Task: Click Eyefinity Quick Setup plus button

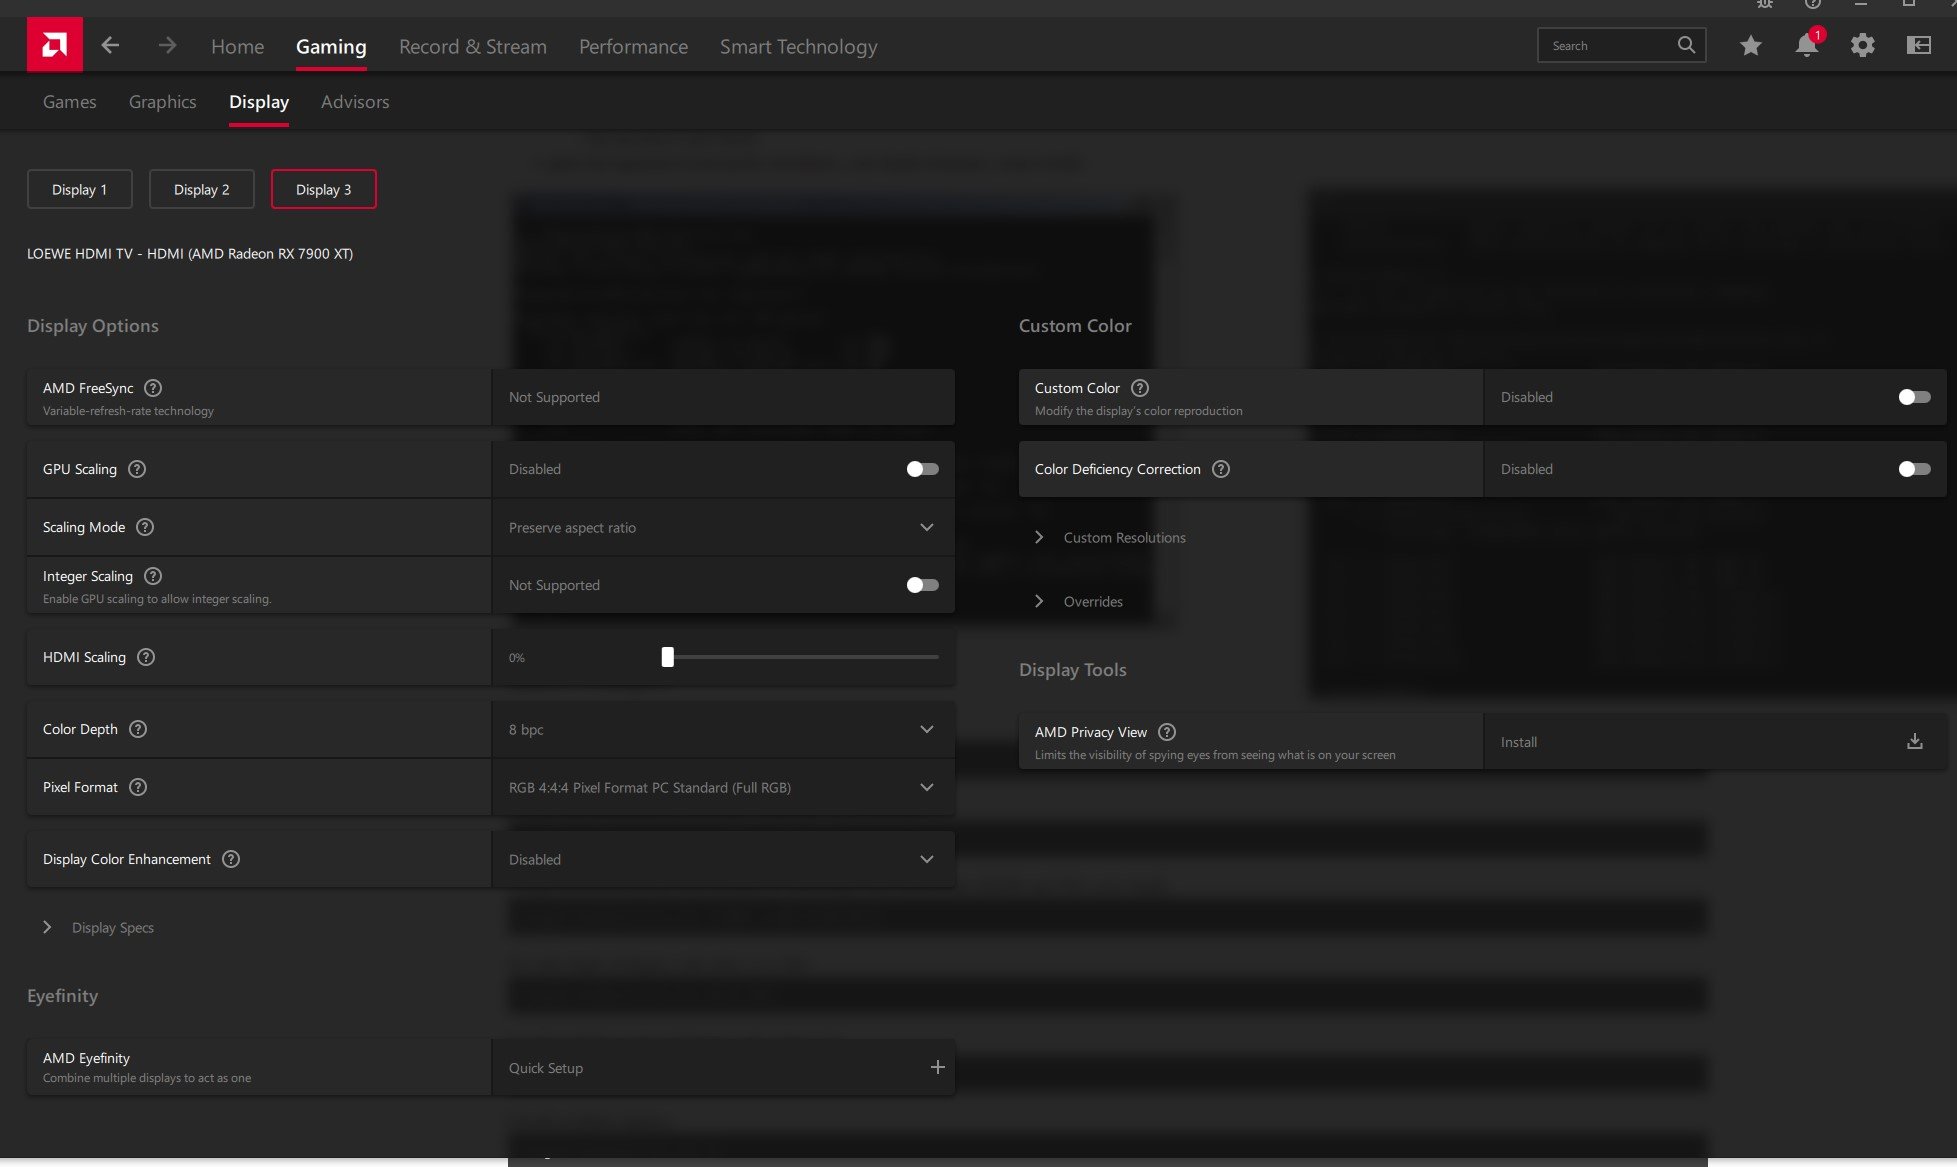Action: [x=937, y=1068]
